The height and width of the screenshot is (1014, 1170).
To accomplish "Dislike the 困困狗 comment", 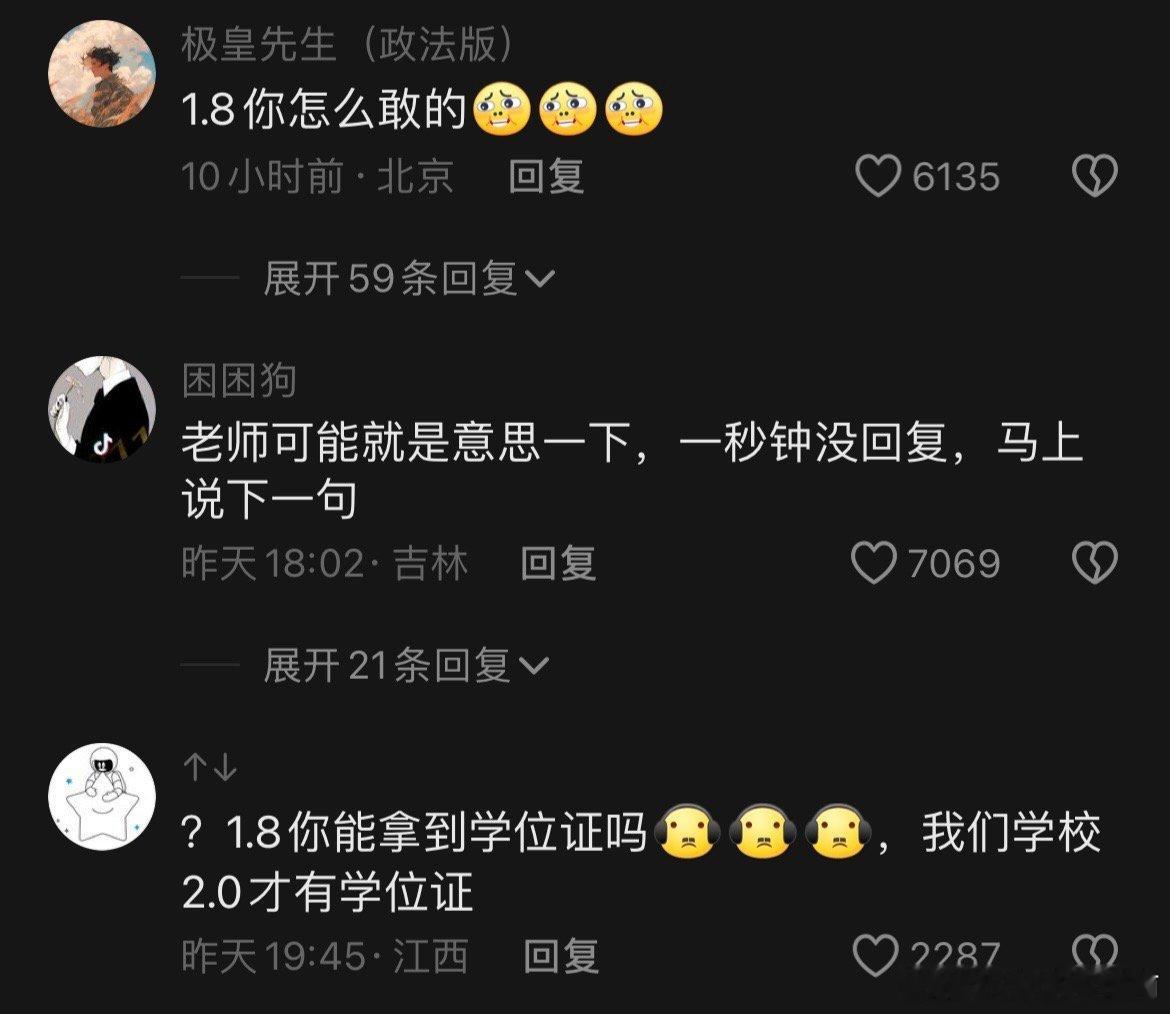I will [x=1095, y=563].
